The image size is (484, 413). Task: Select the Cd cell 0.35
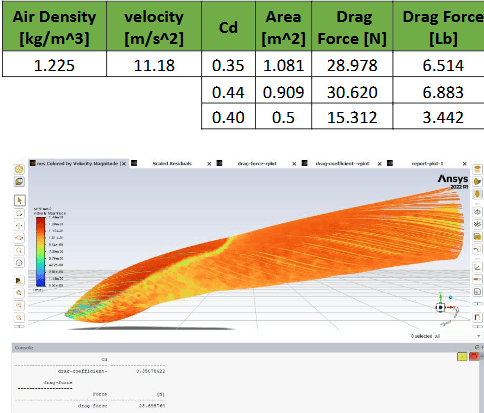(228, 65)
